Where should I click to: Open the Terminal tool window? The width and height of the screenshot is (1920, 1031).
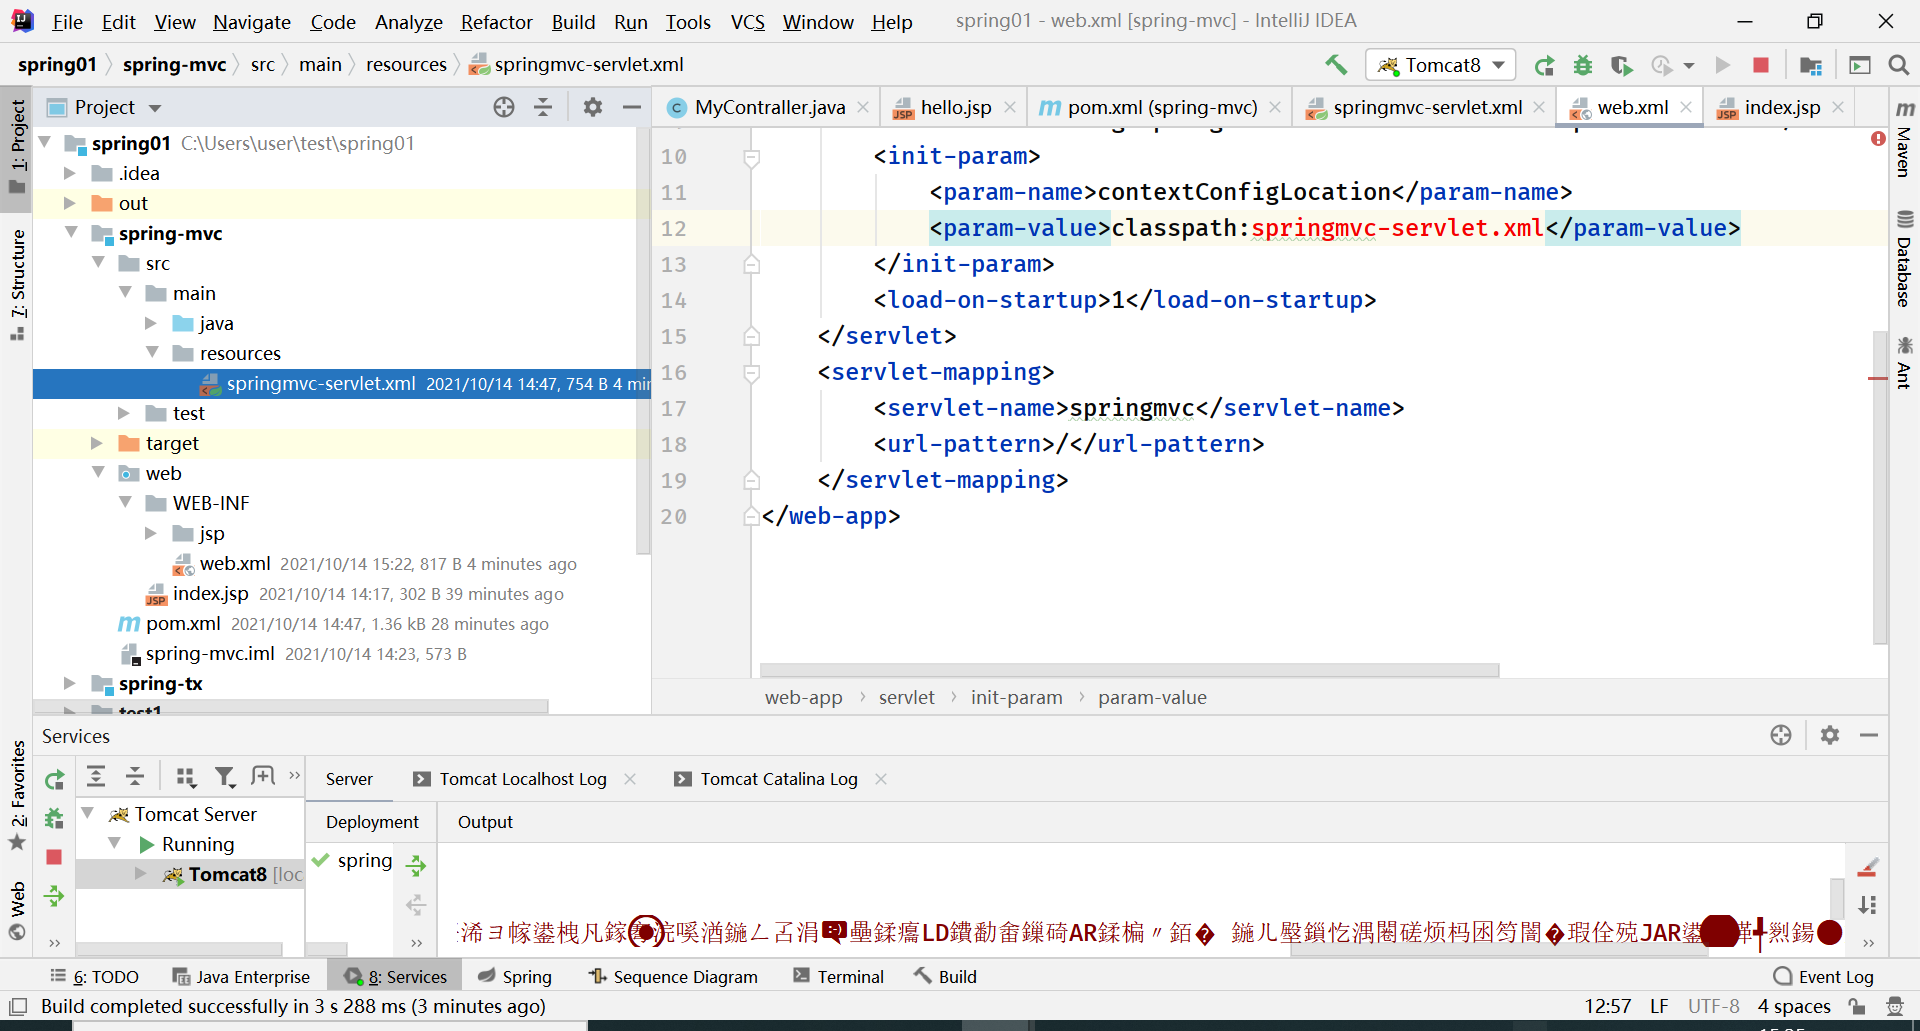pyautogui.click(x=839, y=977)
